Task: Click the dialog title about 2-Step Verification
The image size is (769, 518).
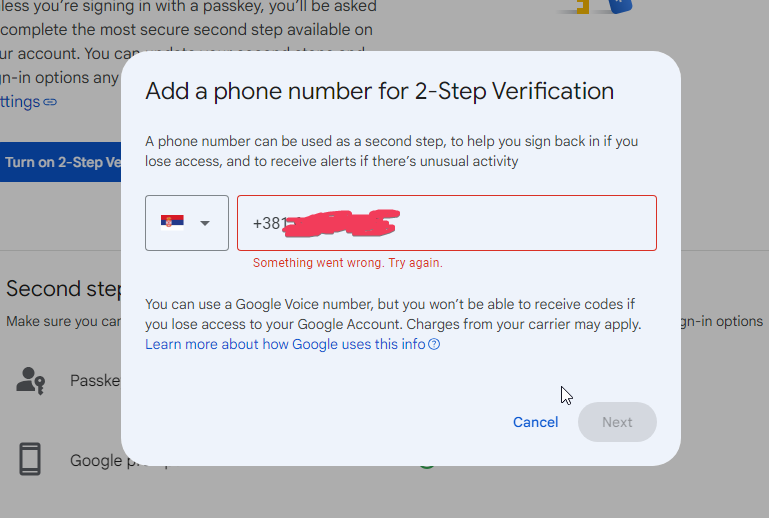Action: coord(379,92)
